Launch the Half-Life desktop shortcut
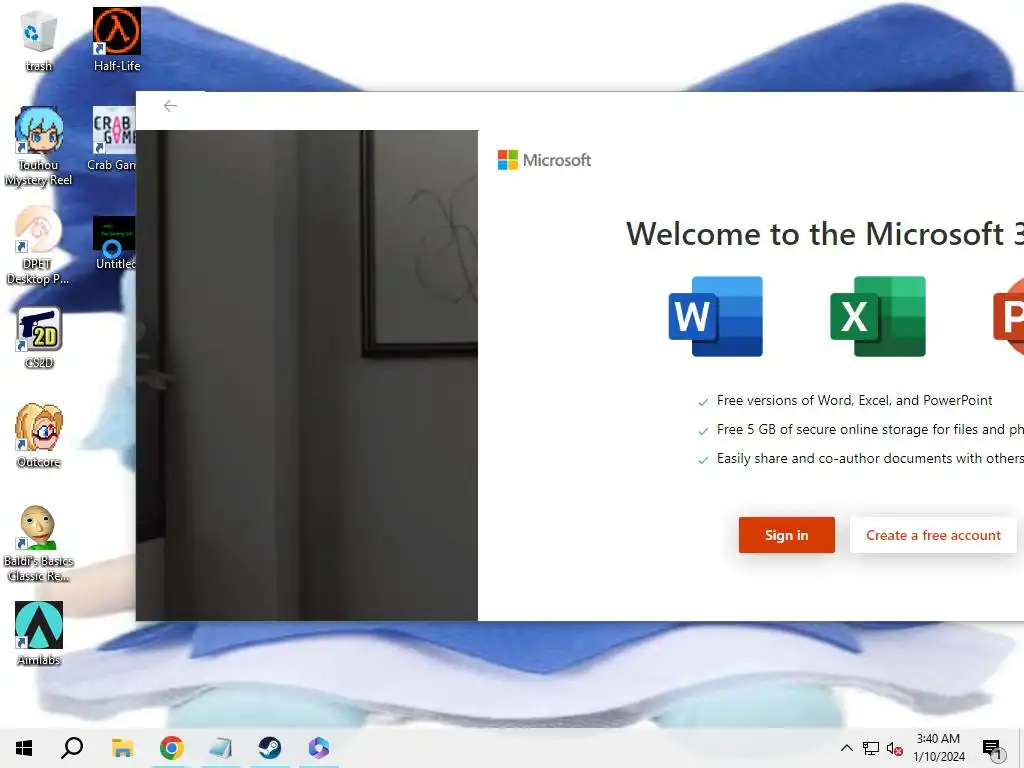1024x768 pixels. [x=116, y=40]
